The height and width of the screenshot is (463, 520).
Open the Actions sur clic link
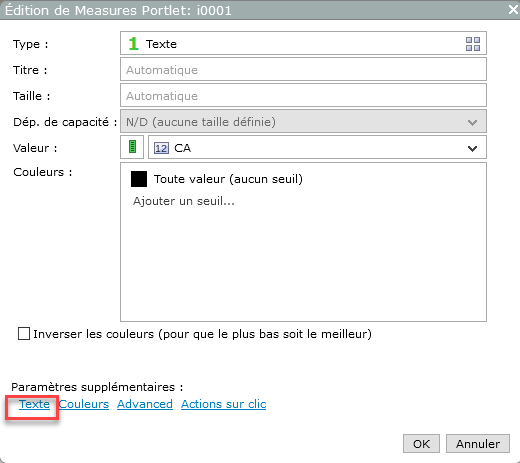pyautogui.click(x=224, y=404)
